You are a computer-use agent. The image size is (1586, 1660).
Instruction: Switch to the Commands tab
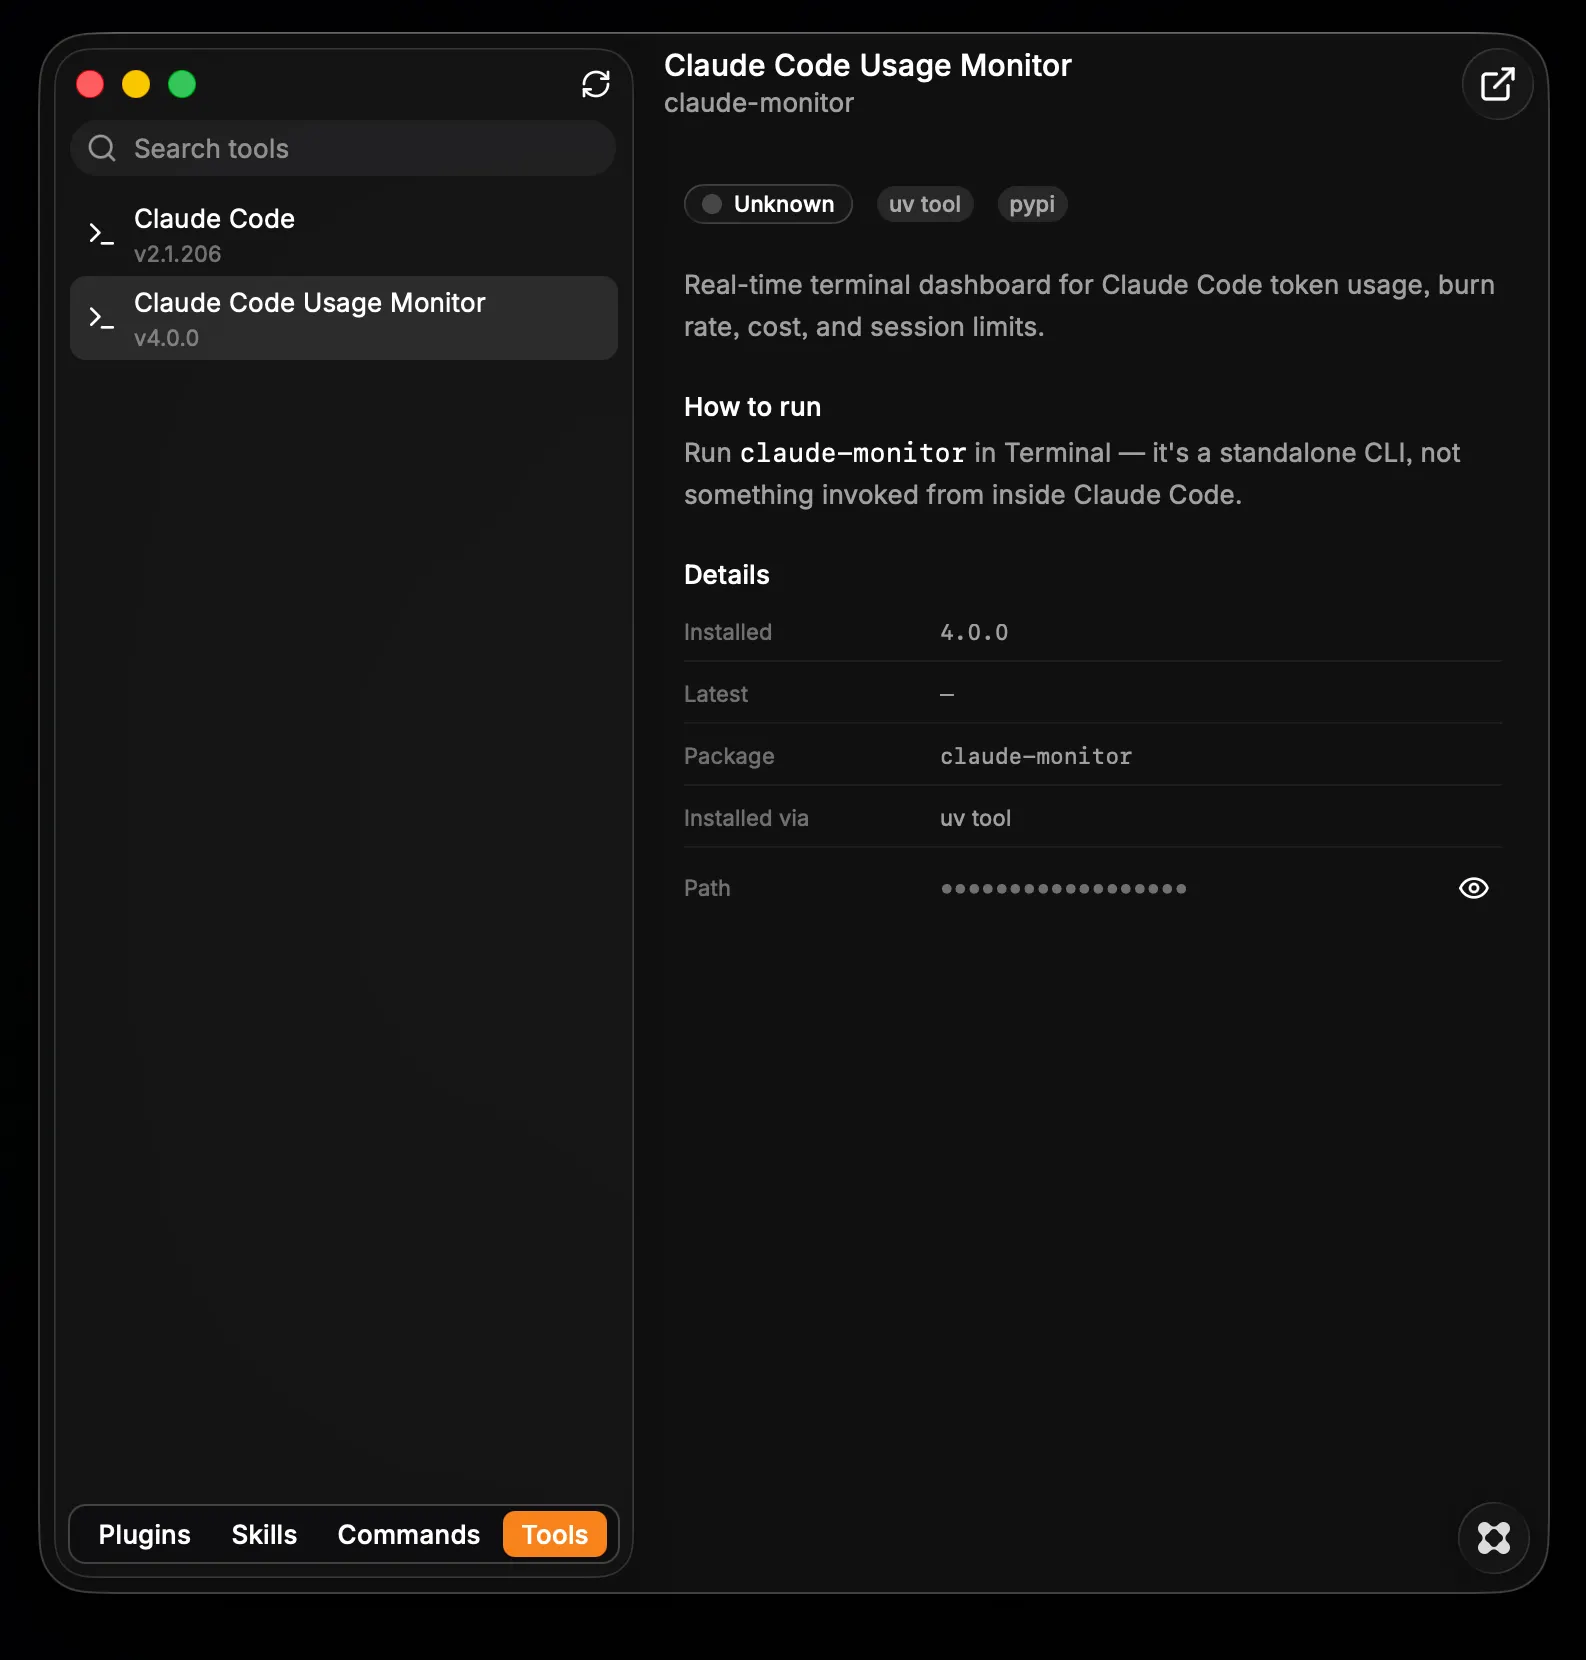click(x=409, y=1534)
